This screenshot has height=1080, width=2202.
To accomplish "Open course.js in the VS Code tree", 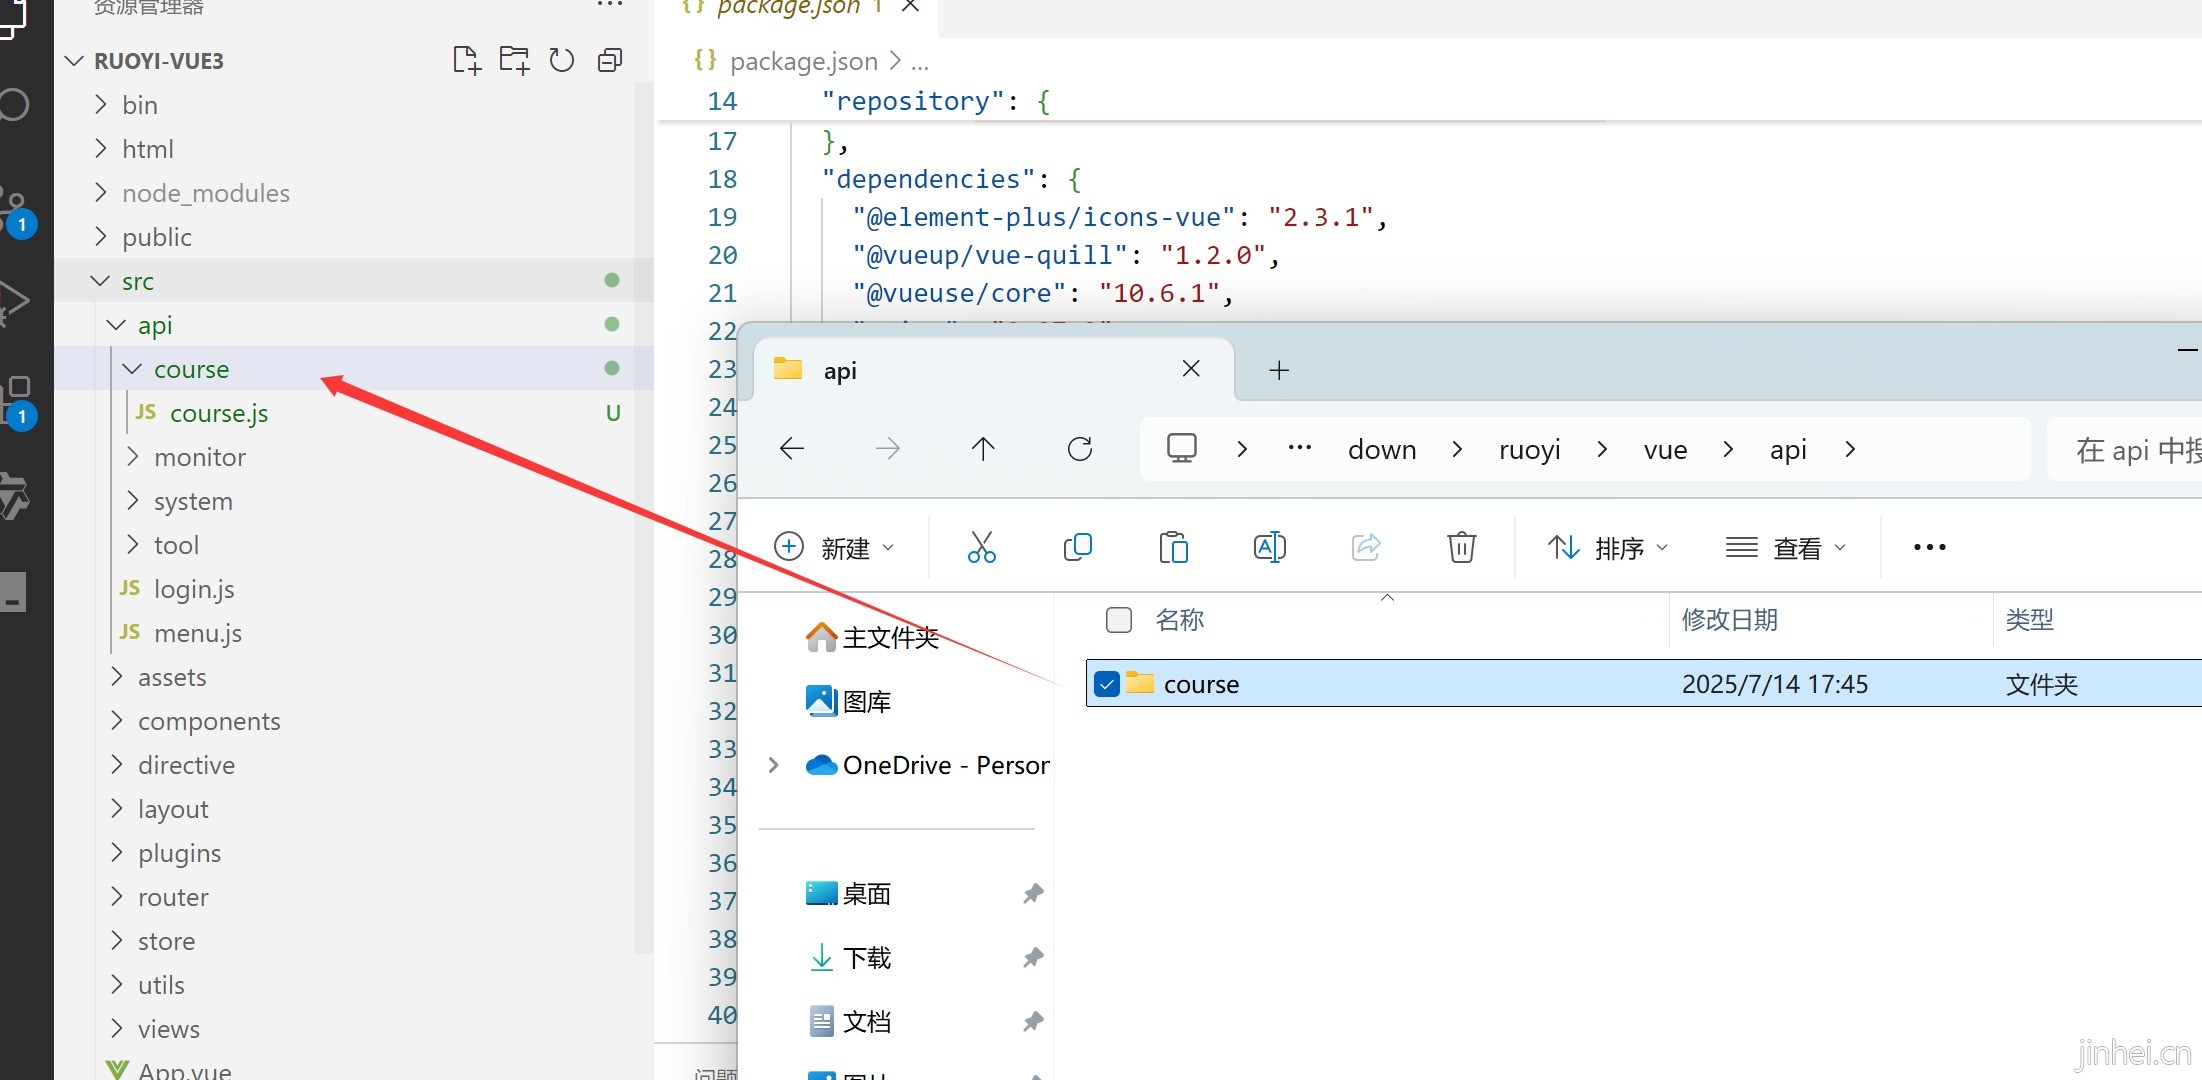I will 219,413.
